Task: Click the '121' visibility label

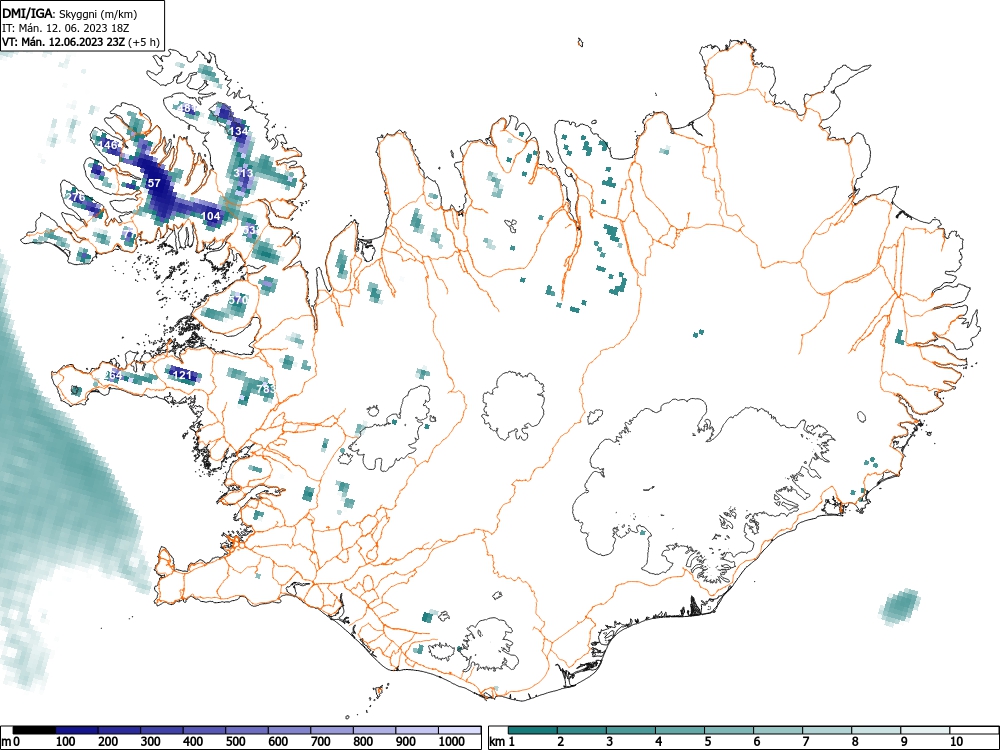Action: click(x=182, y=375)
